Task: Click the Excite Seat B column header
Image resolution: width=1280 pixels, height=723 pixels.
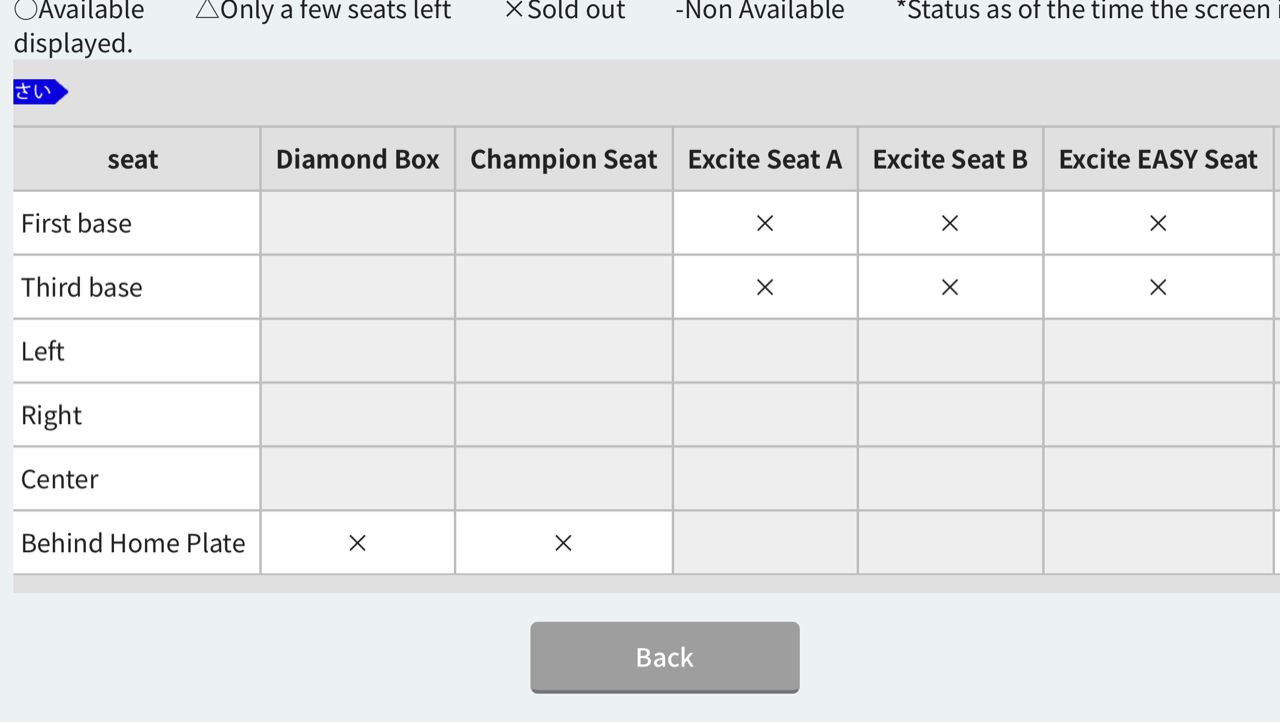Action: coord(950,160)
